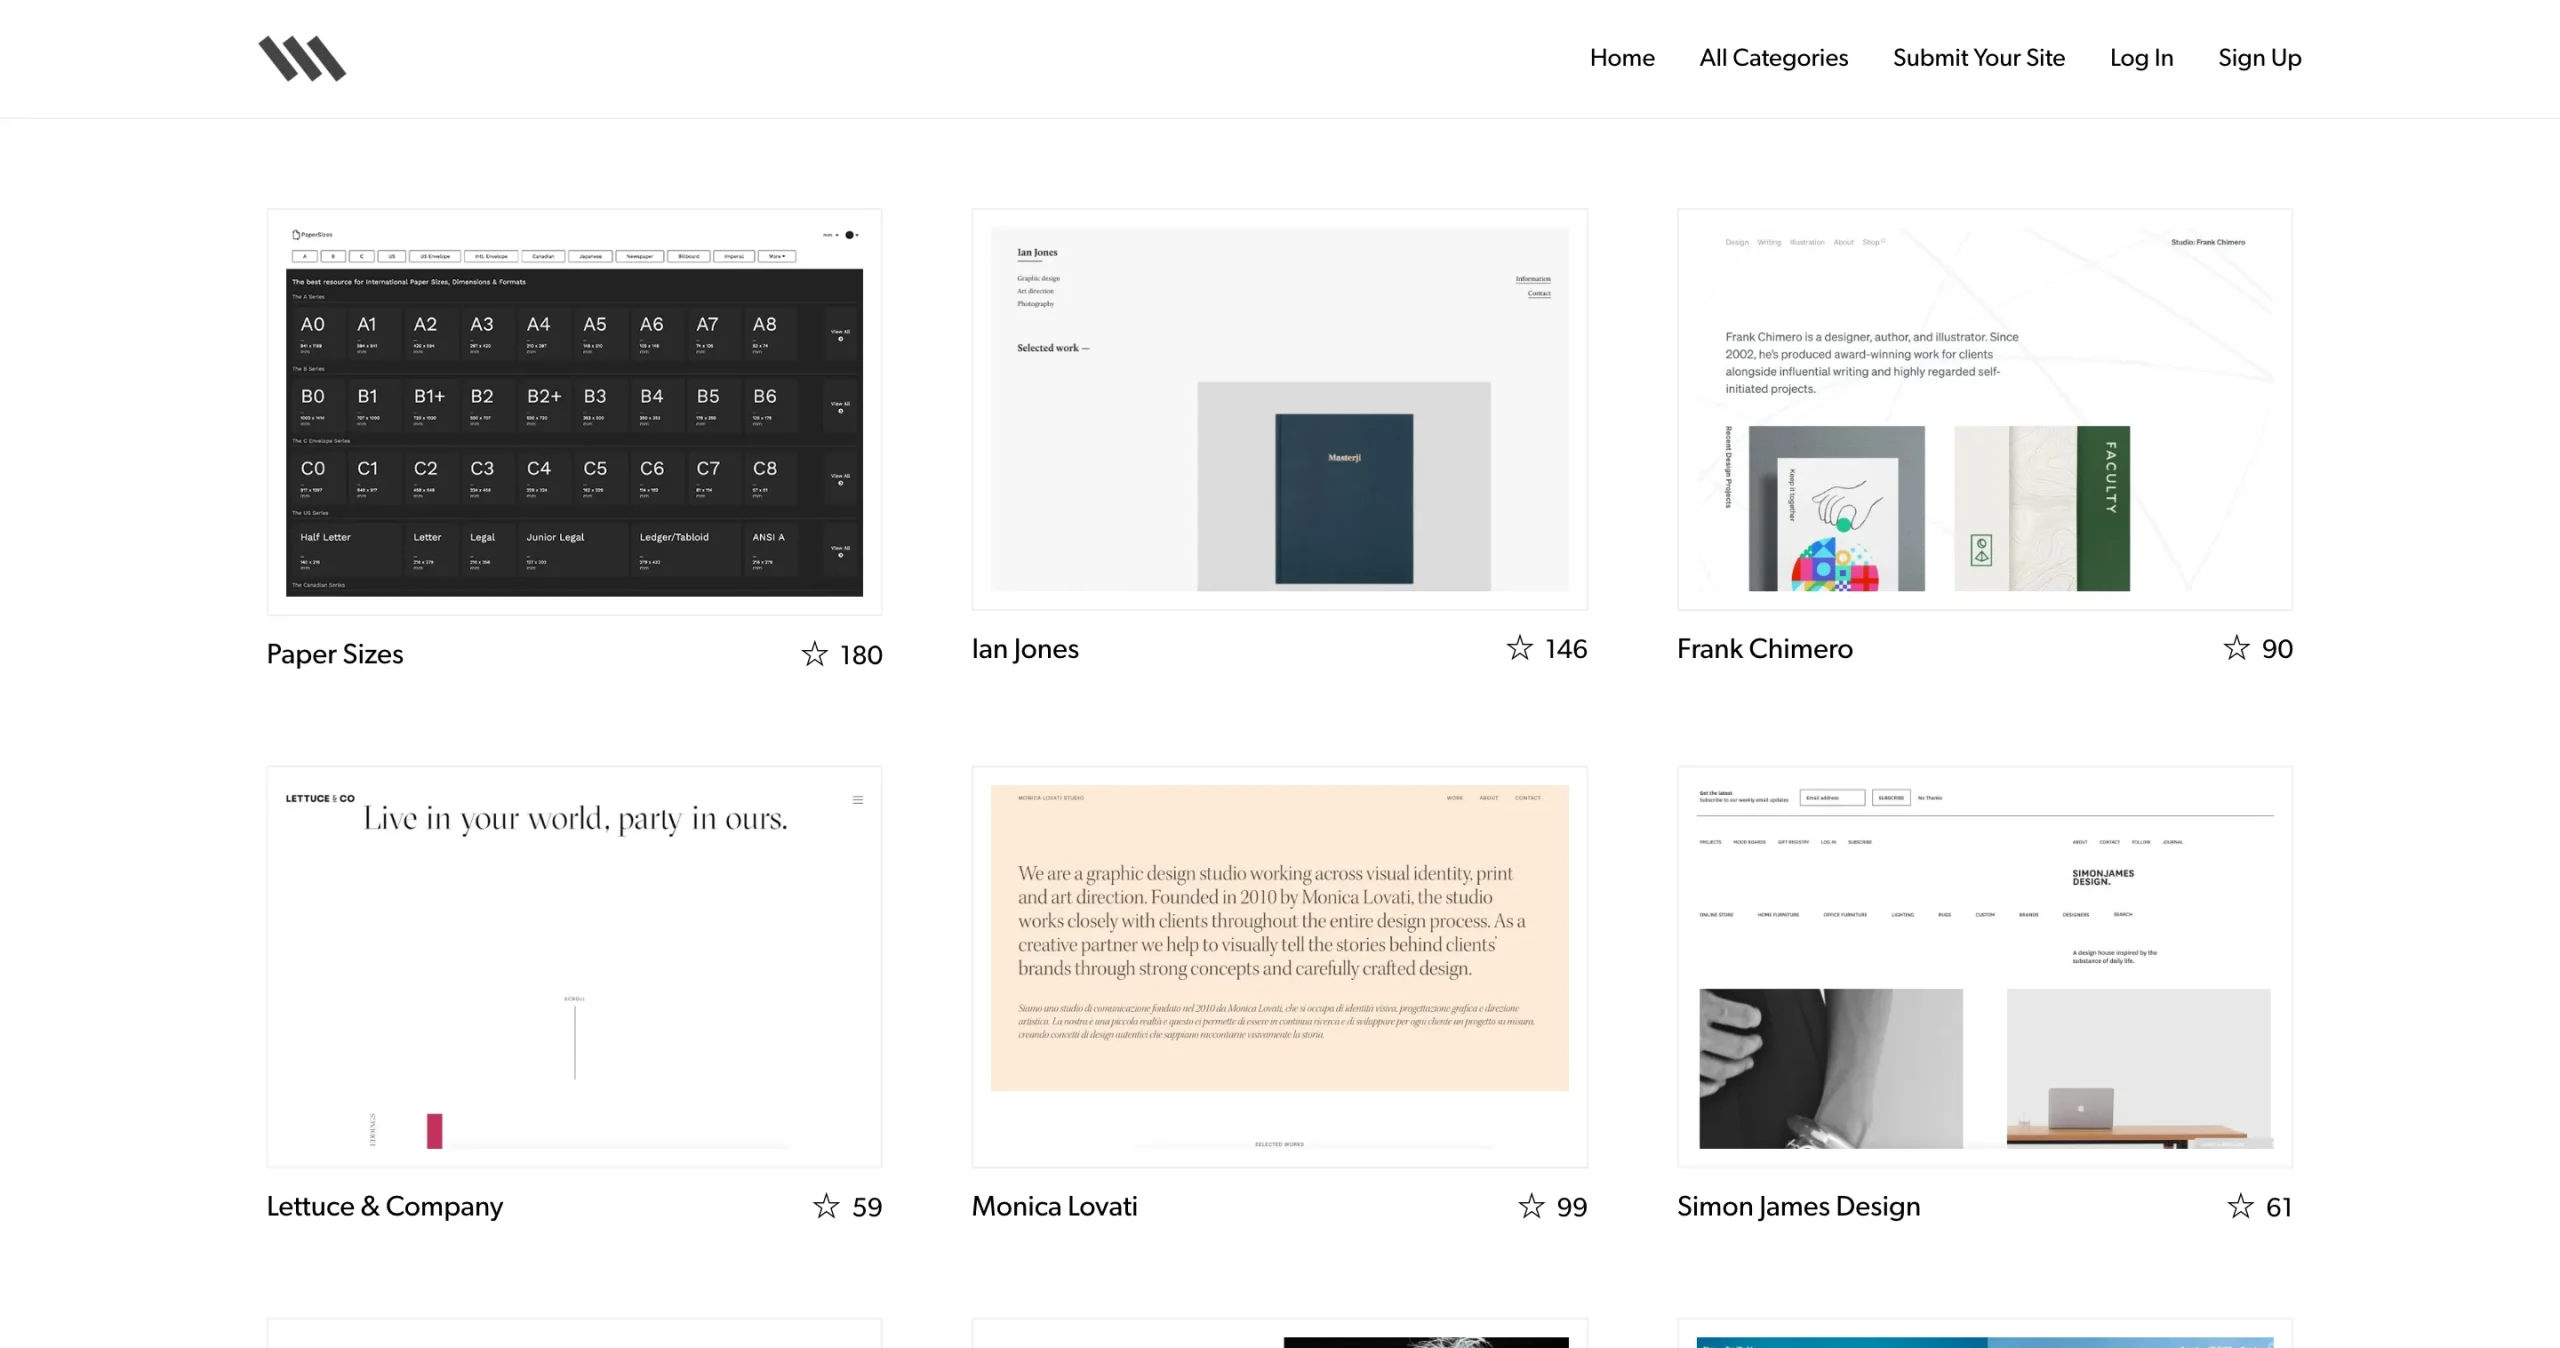The width and height of the screenshot is (2560, 1348).
Task: Star the Frank Chimero site
Action: 2237,648
